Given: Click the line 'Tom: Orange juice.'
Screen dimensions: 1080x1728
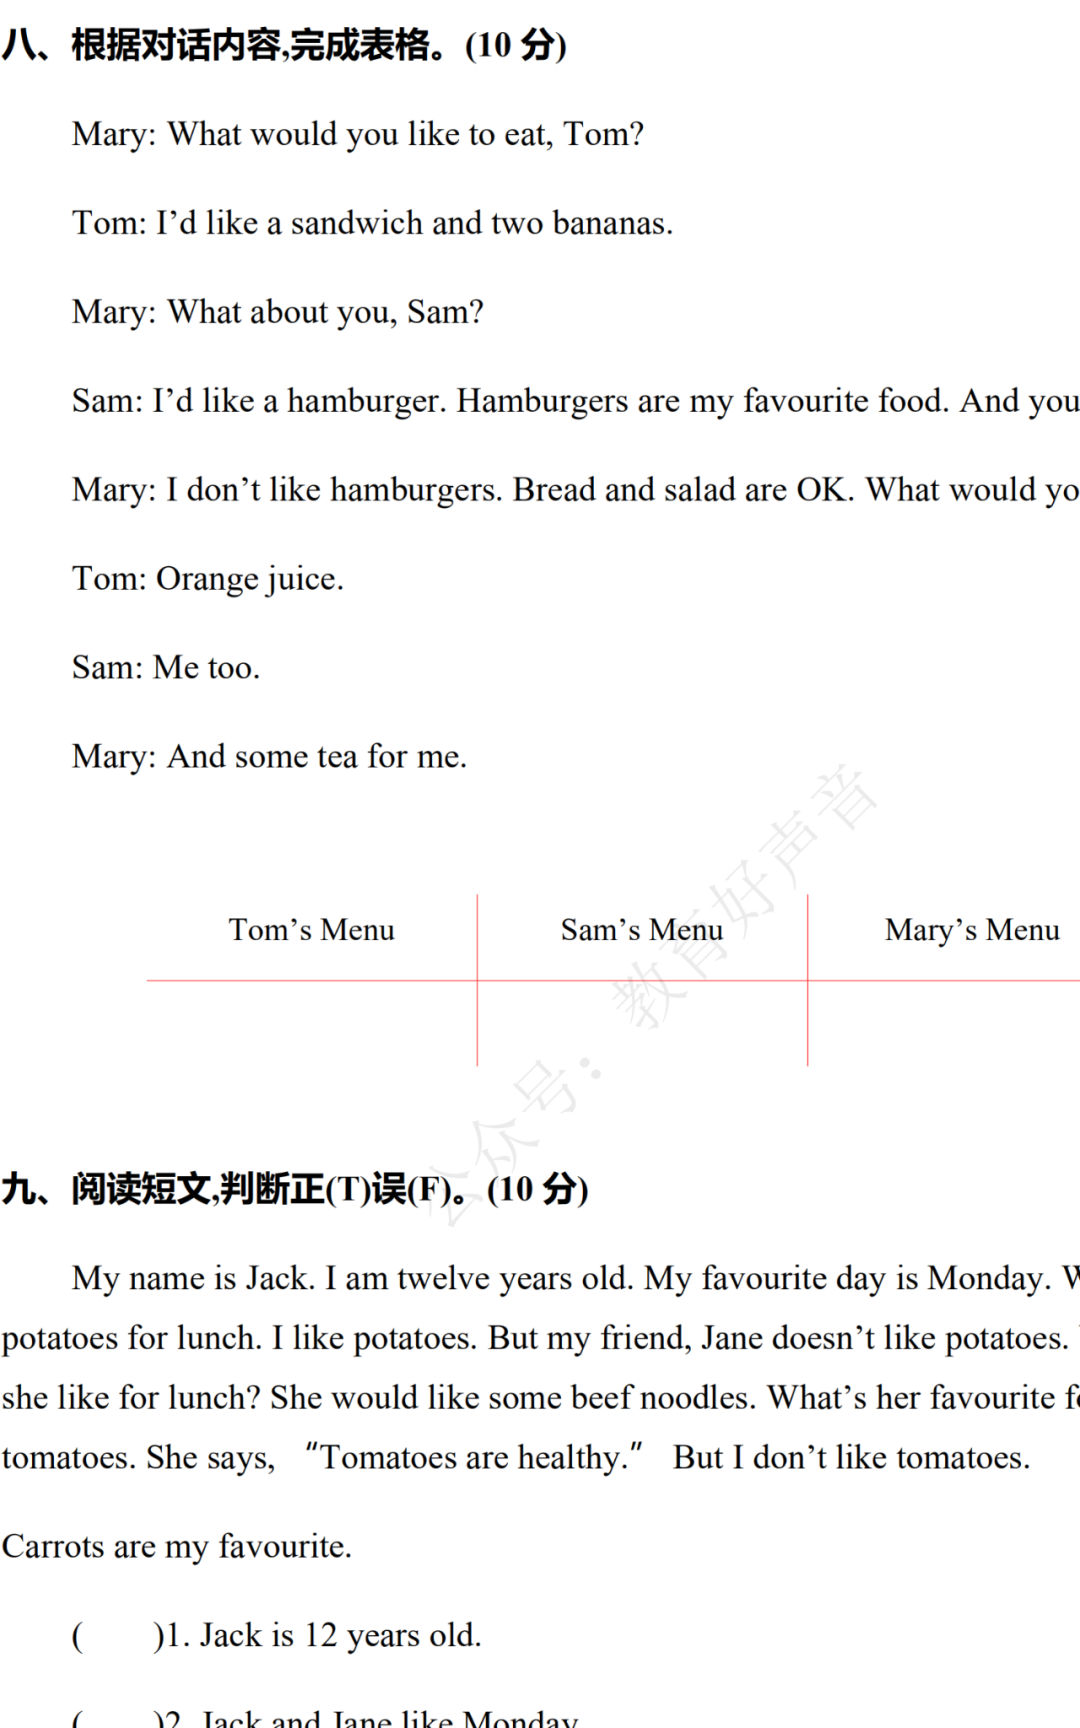Looking at the screenshot, I should [208, 579].
